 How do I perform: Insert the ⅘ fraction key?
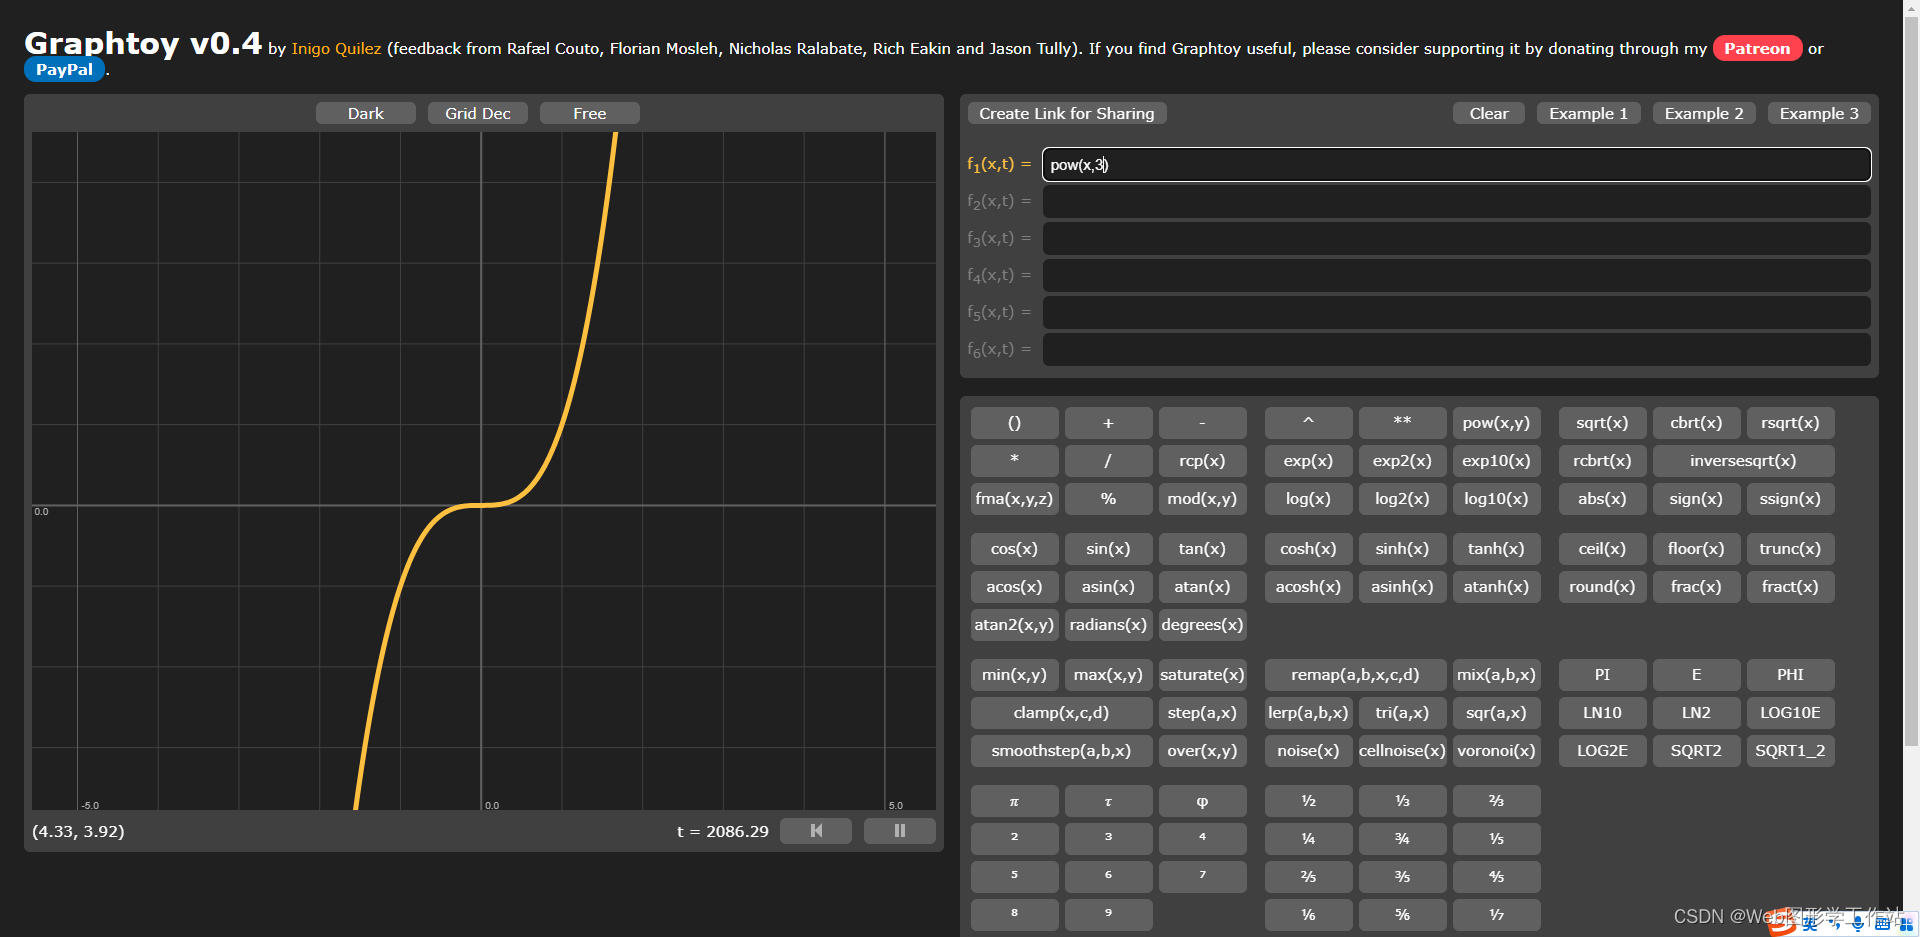(1496, 877)
